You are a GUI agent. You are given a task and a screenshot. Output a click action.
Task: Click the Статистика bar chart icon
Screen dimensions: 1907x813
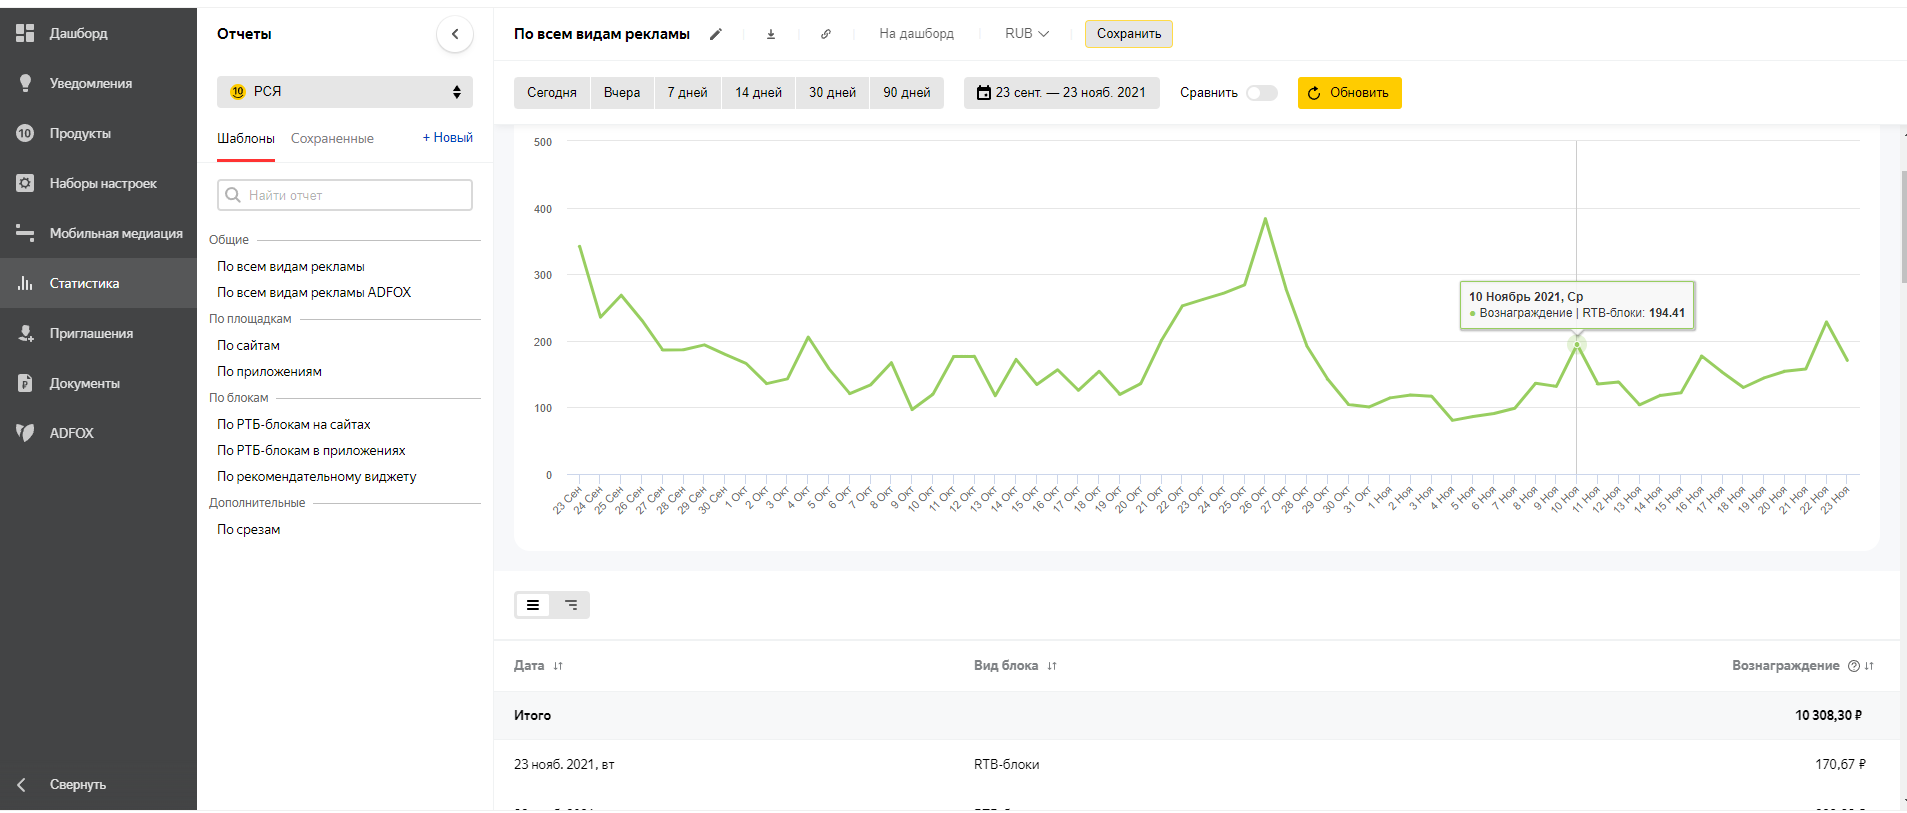tap(25, 283)
